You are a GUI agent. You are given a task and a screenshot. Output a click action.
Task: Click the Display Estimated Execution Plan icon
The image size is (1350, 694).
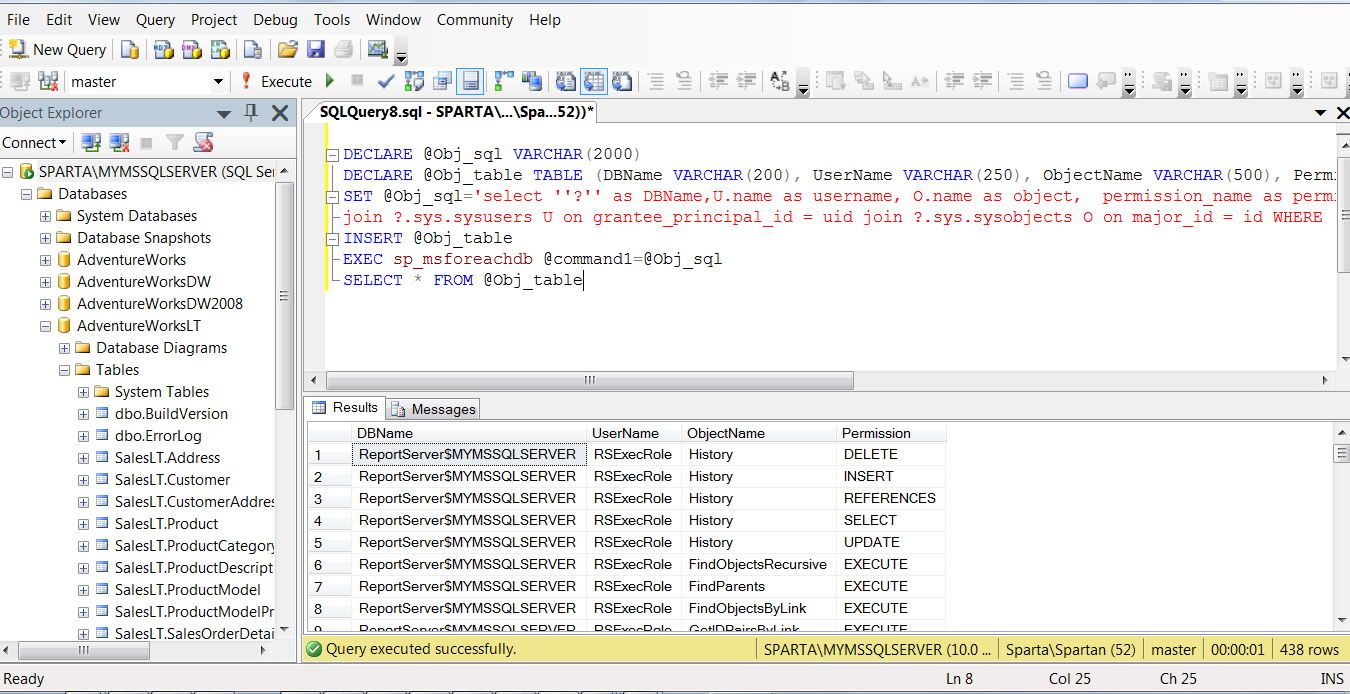click(x=414, y=81)
